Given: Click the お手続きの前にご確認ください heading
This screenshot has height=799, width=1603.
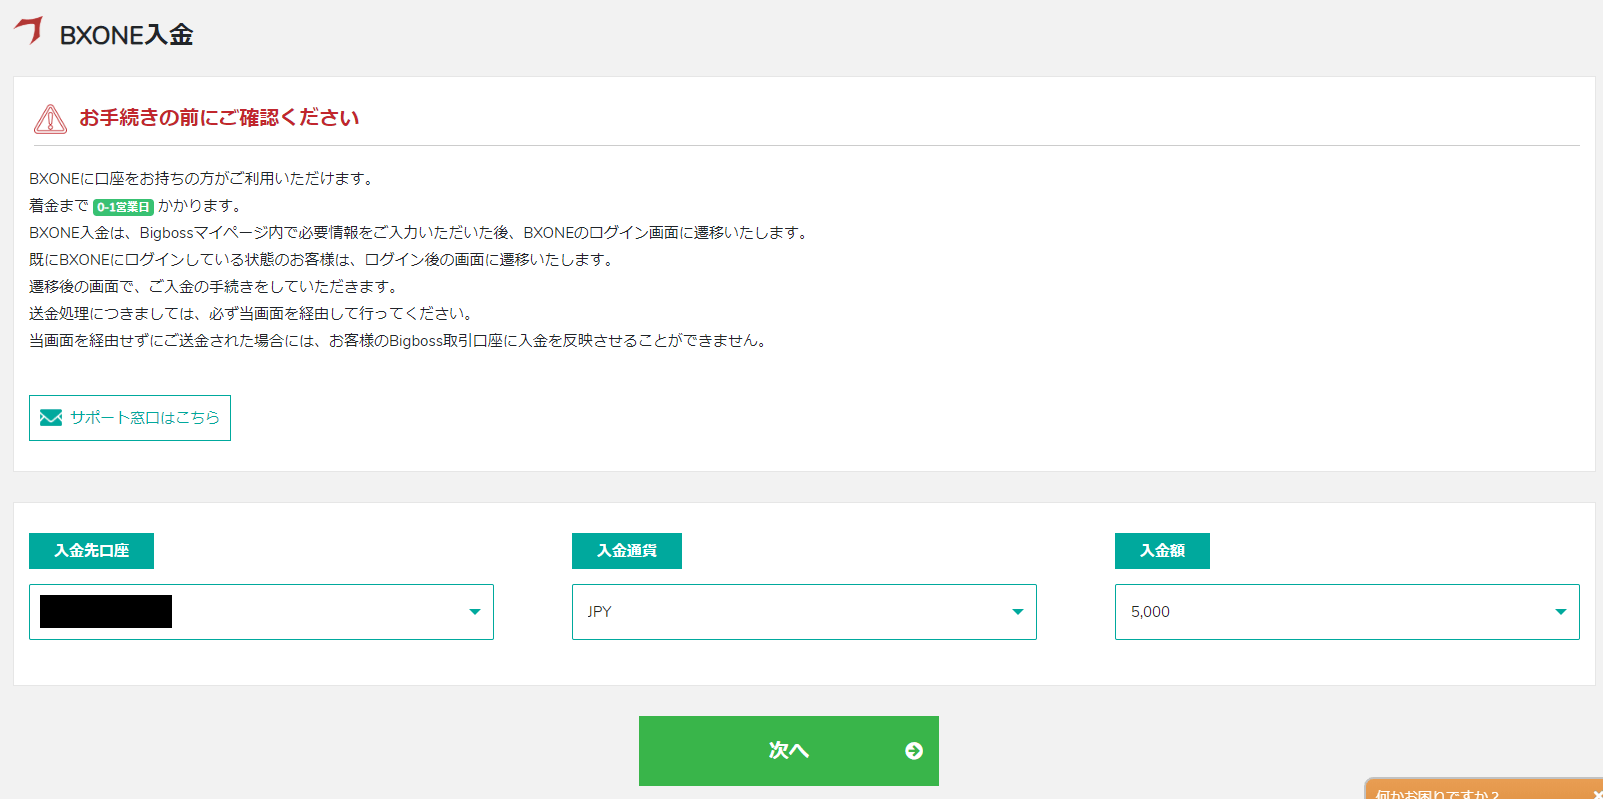Looking at the screenshot, I should point(219,118).
